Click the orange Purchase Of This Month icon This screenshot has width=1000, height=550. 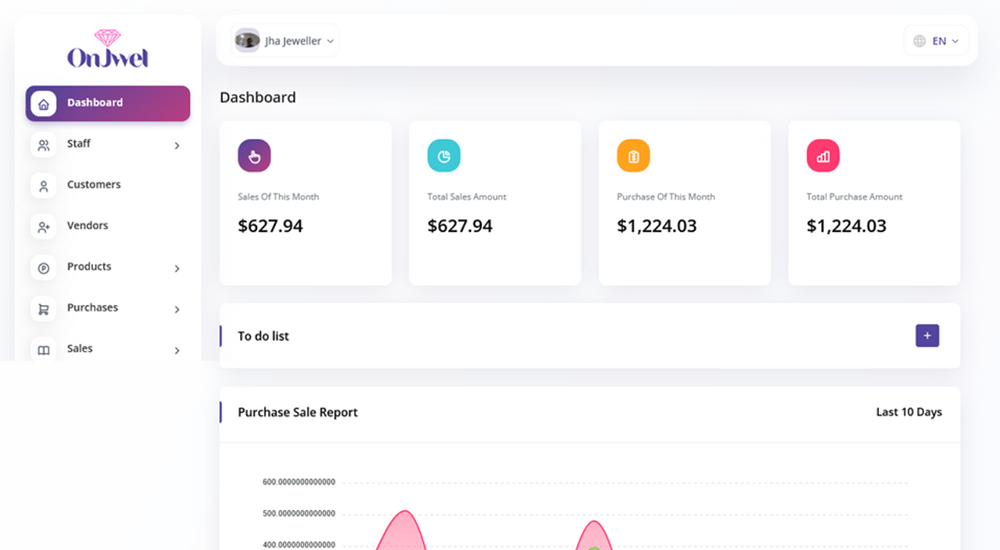coord(633,156)
